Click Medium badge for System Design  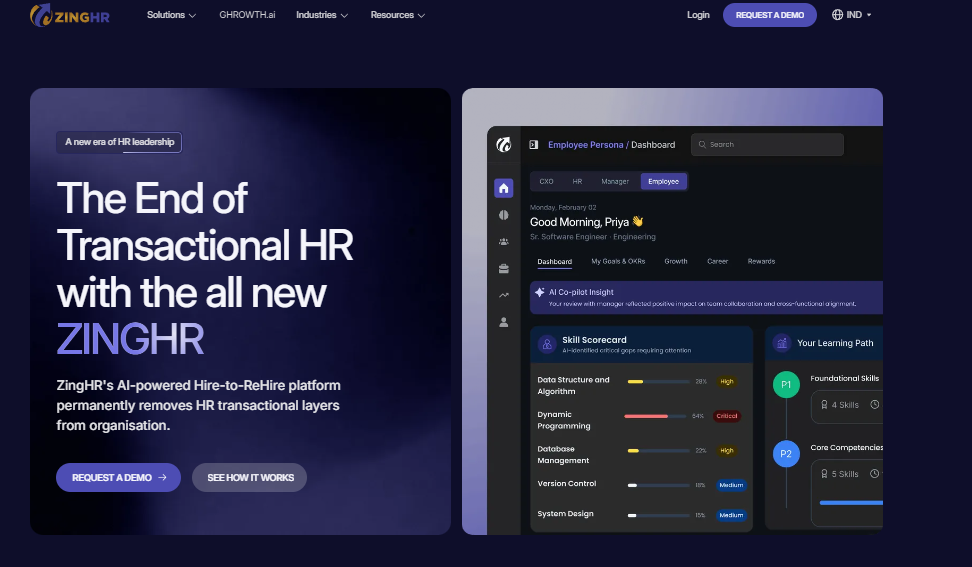pos(731,515)
